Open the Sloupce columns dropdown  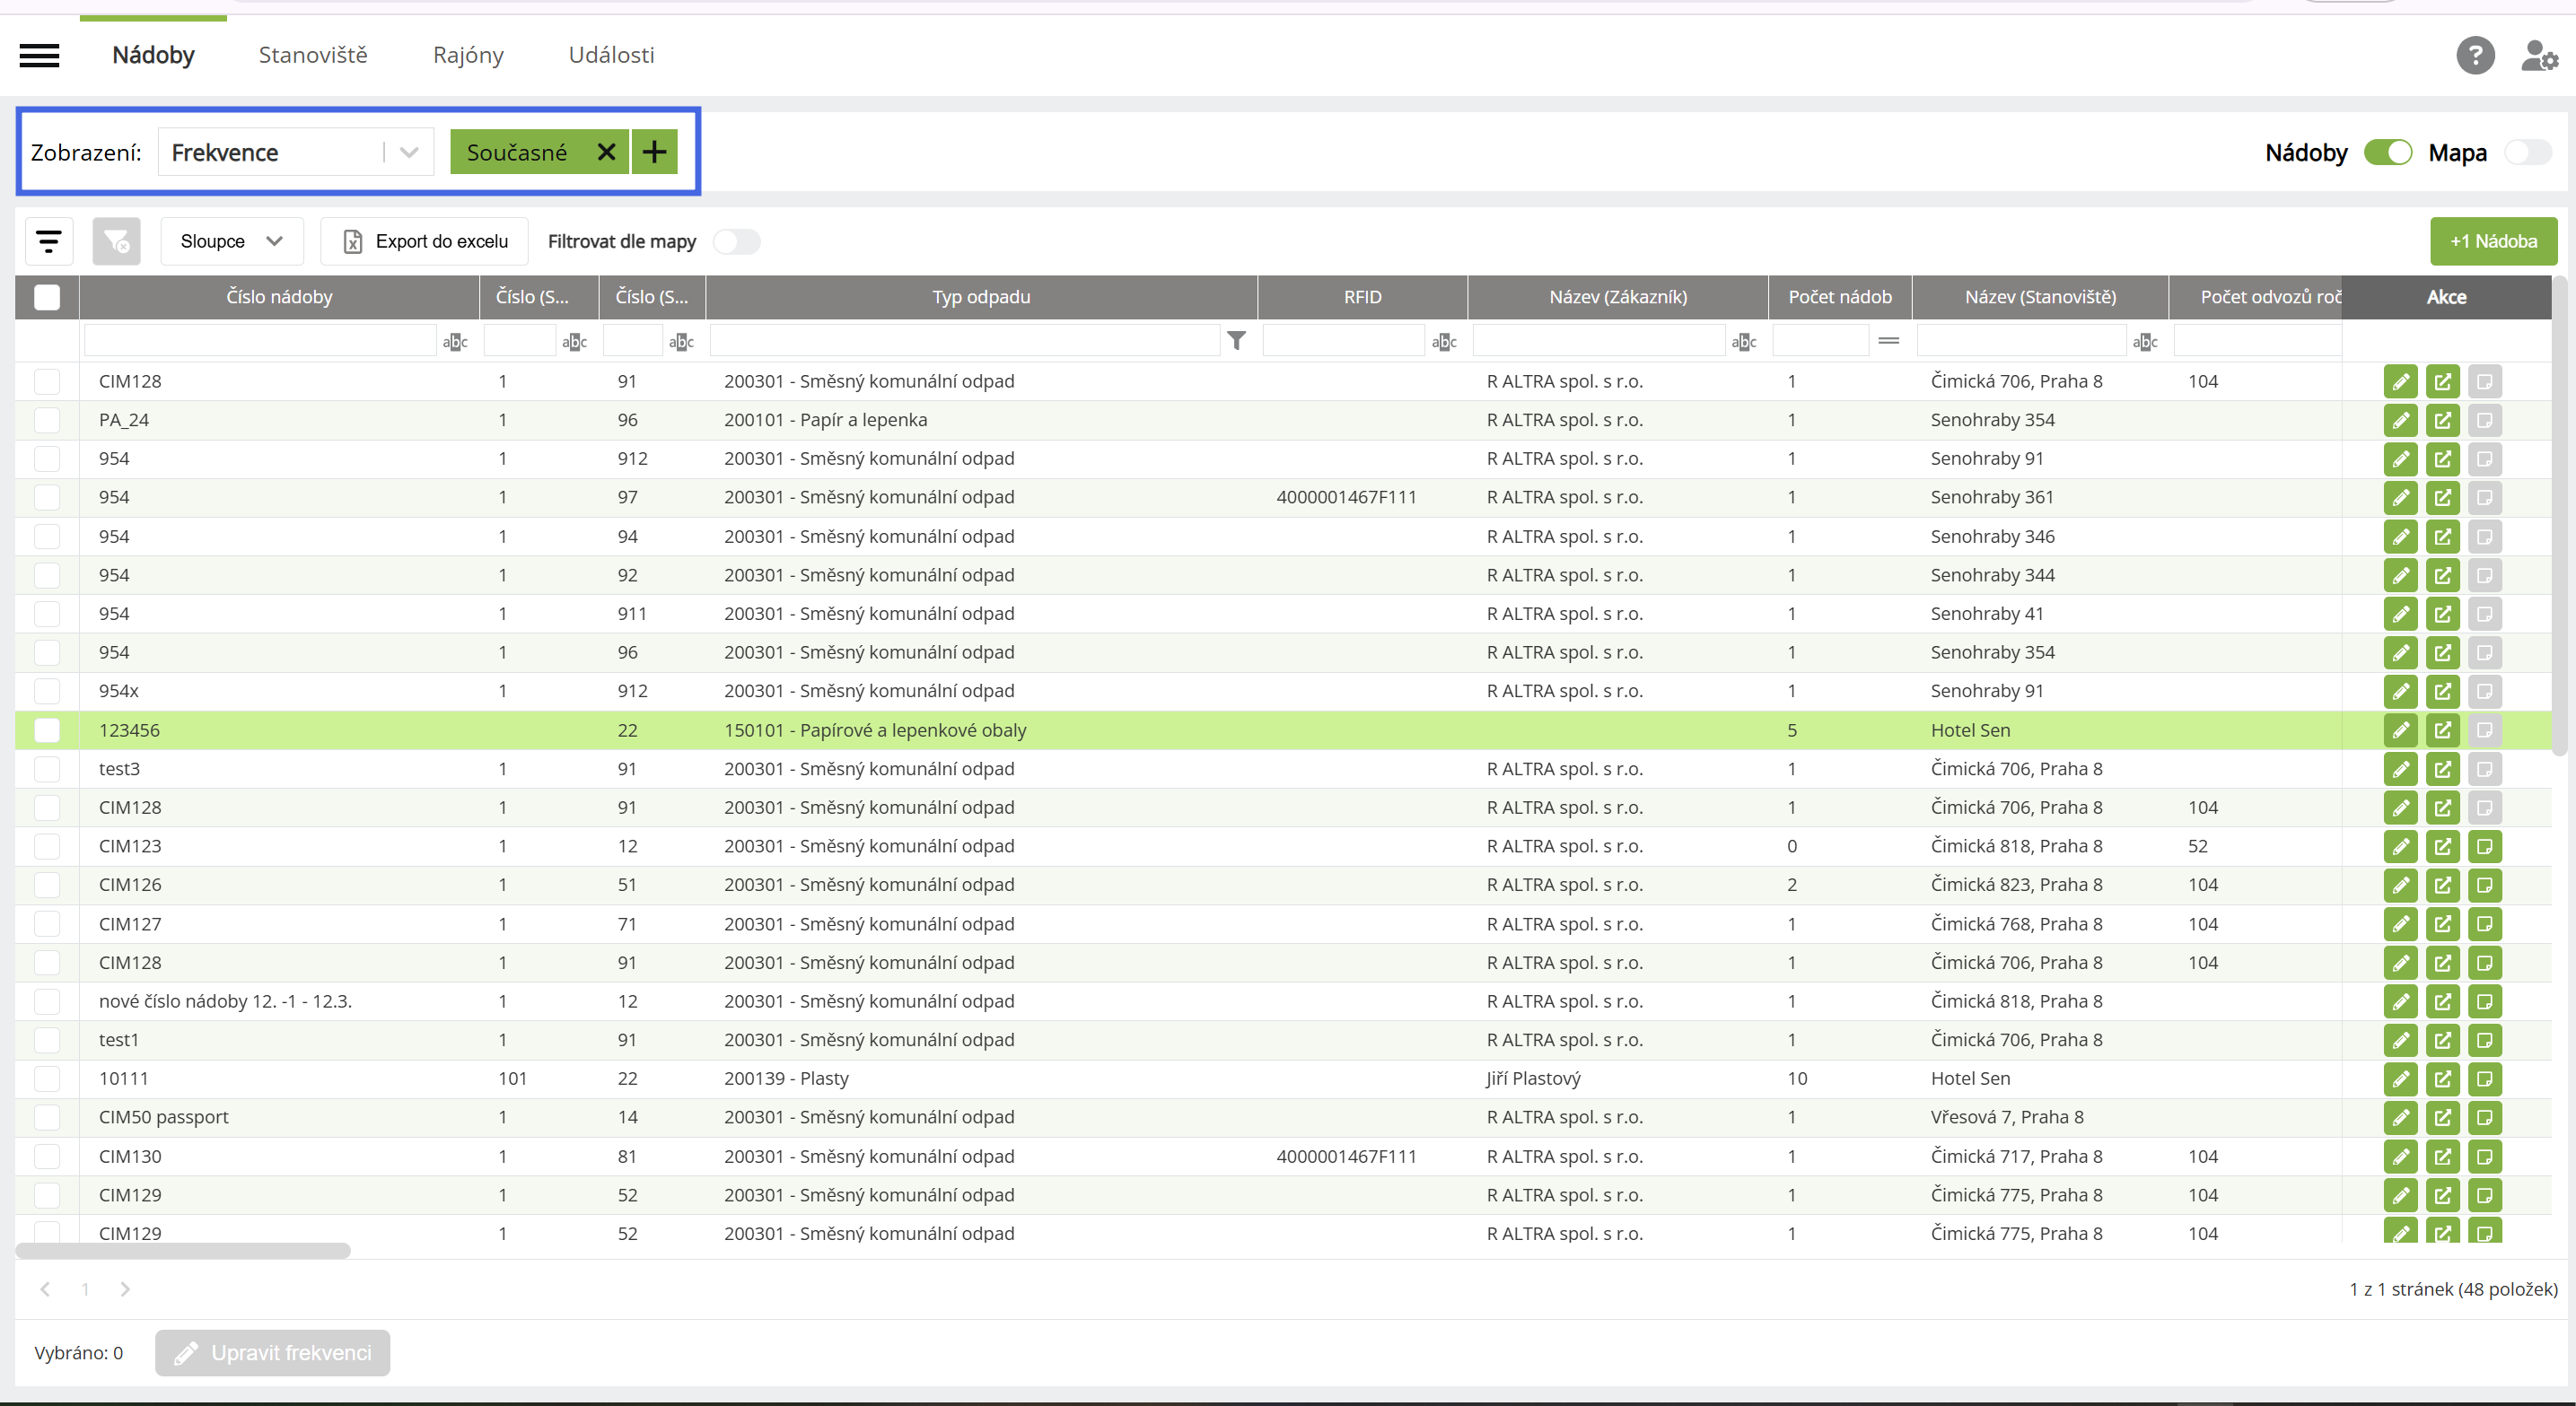click(231, 241)
